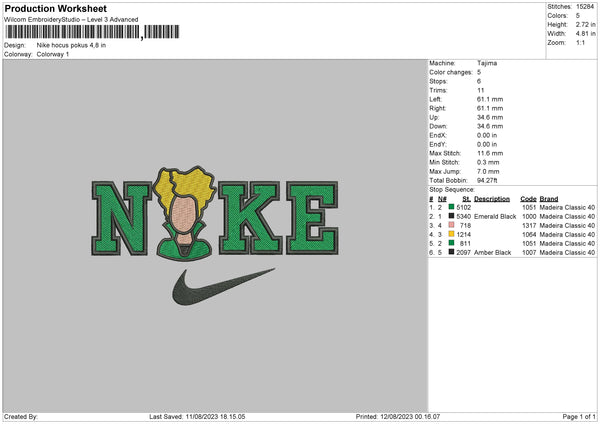Click the black swoosh in the design preview
This screenshot has height=424, width=600.
coord(223,286)
